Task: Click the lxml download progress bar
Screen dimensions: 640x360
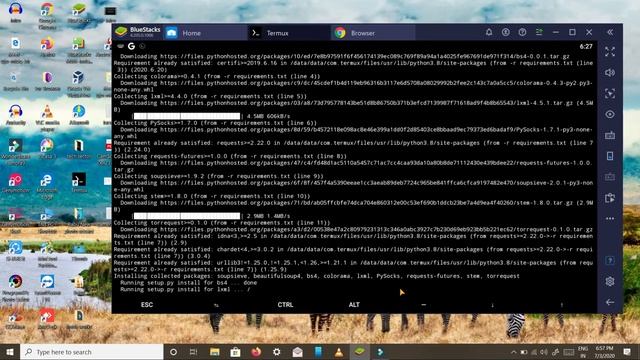Action: pos(187,116)
